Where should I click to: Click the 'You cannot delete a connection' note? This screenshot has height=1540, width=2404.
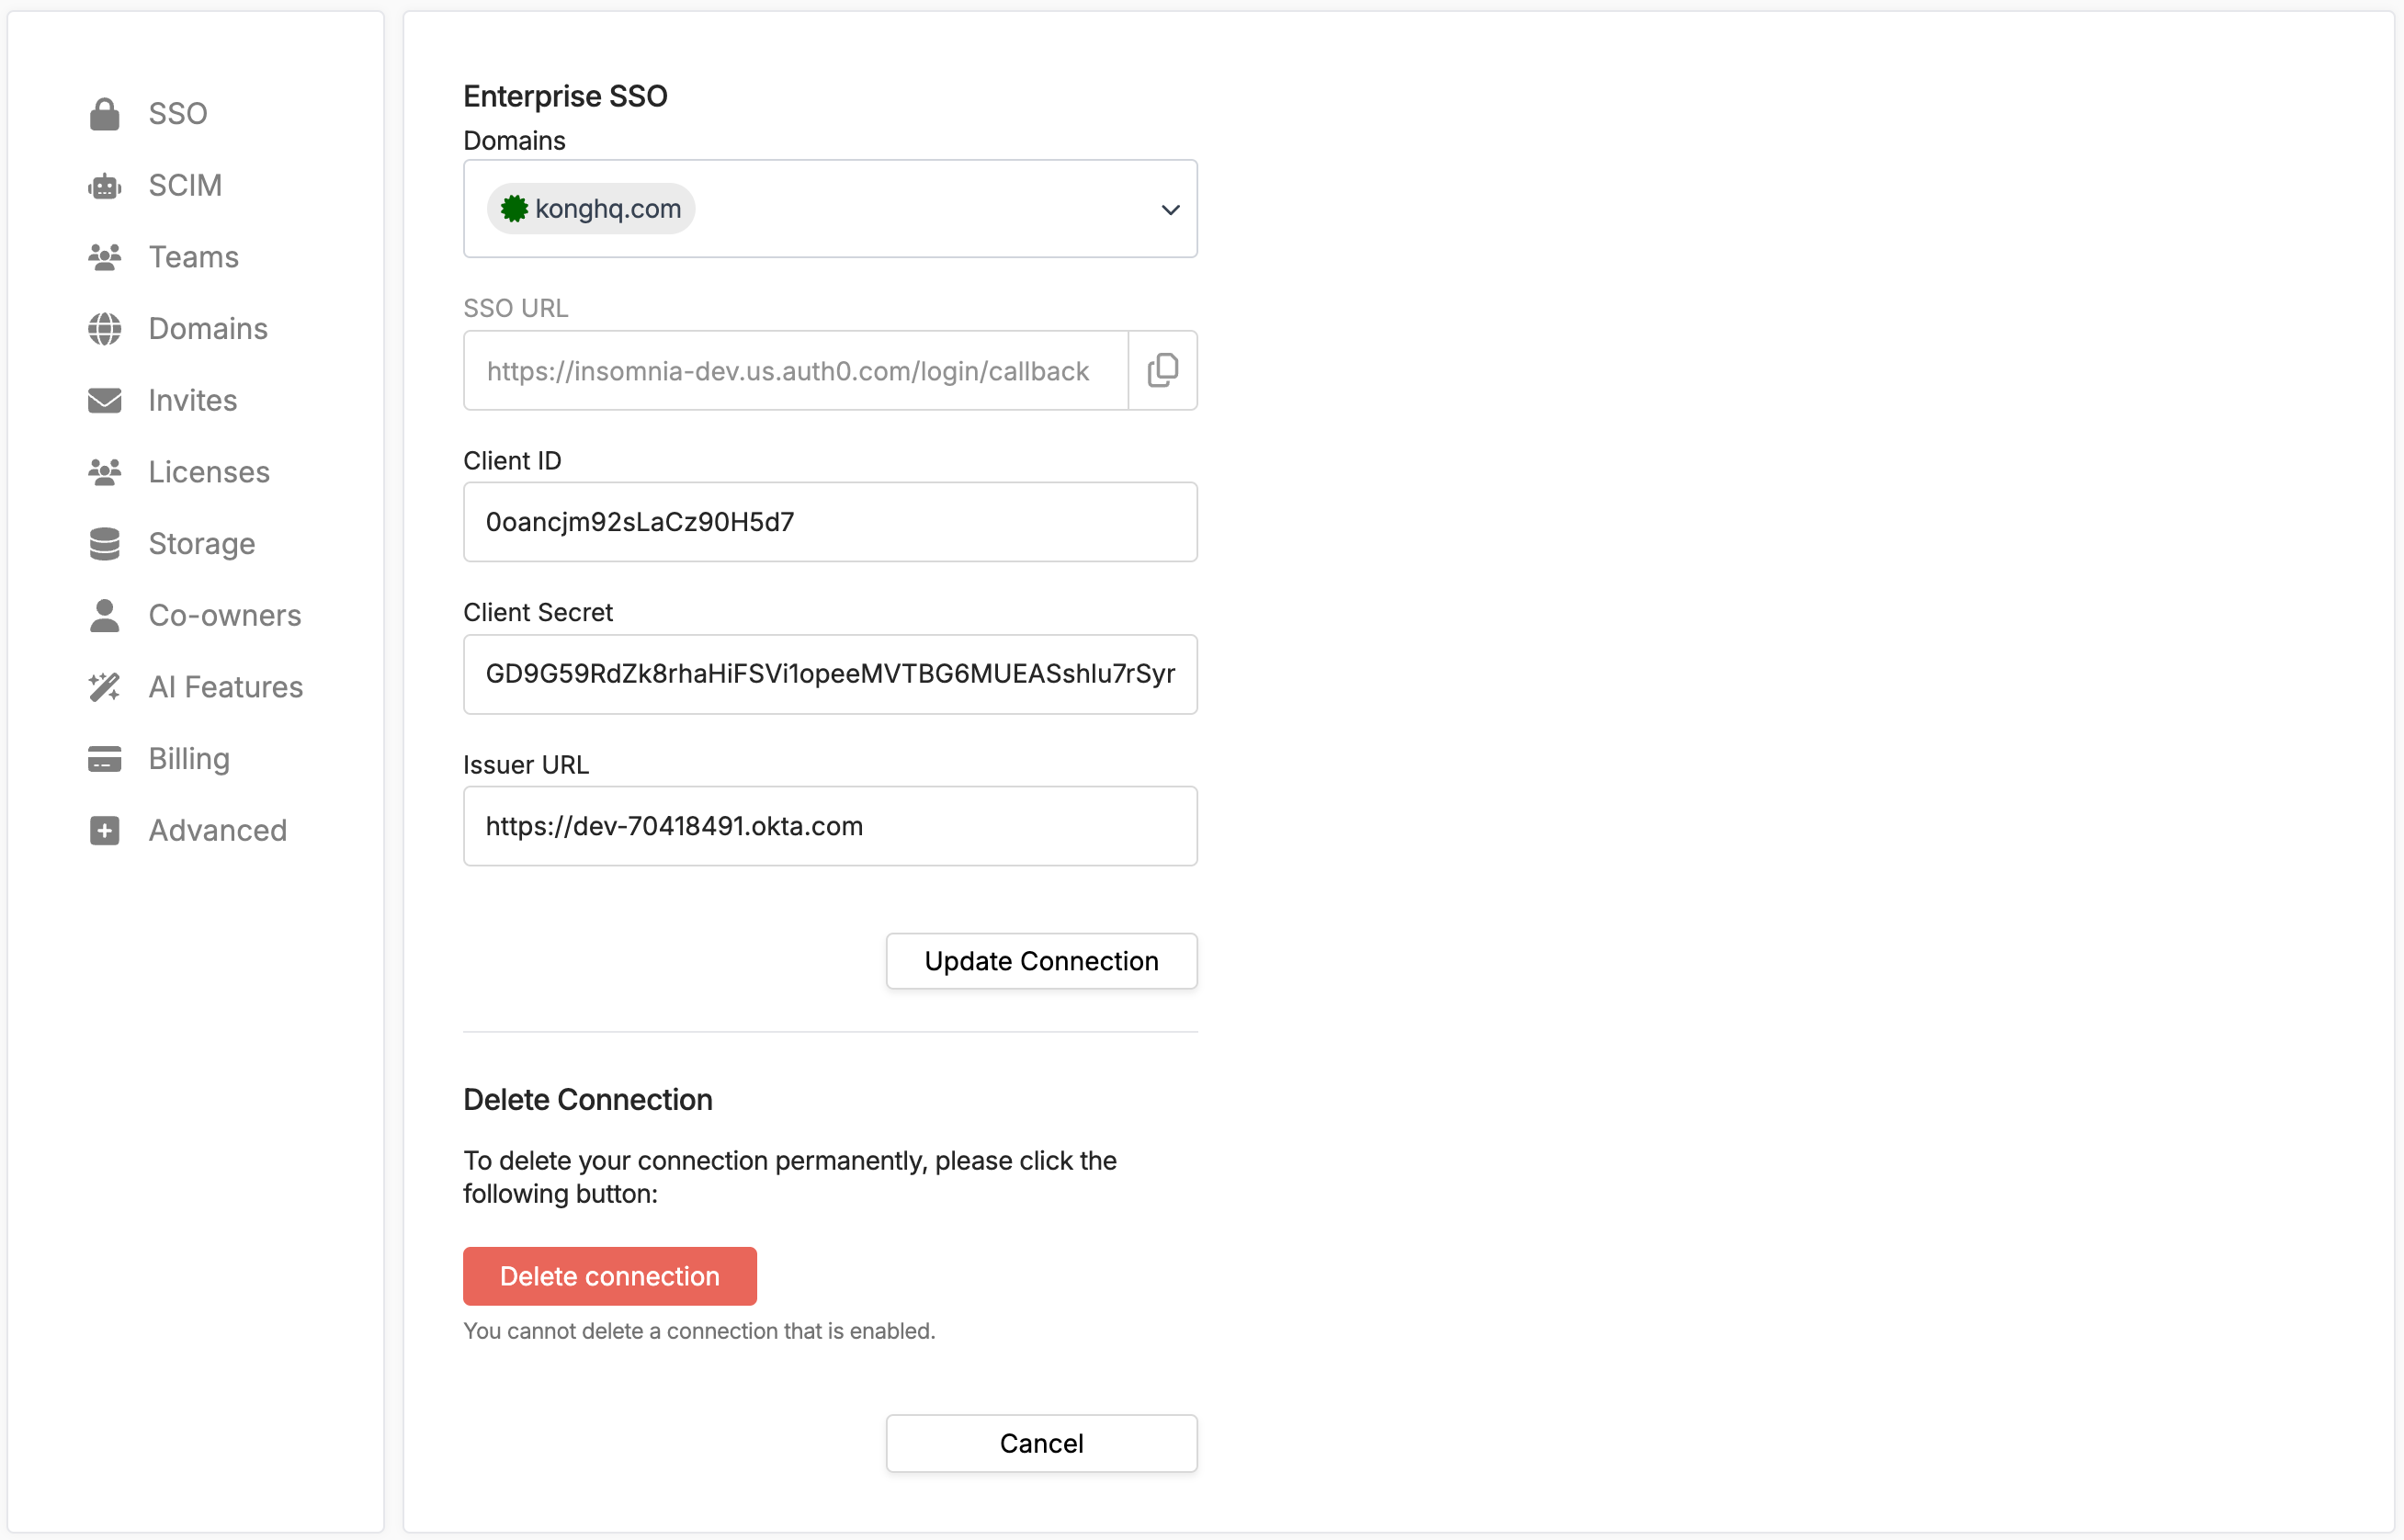[699, 1331]
